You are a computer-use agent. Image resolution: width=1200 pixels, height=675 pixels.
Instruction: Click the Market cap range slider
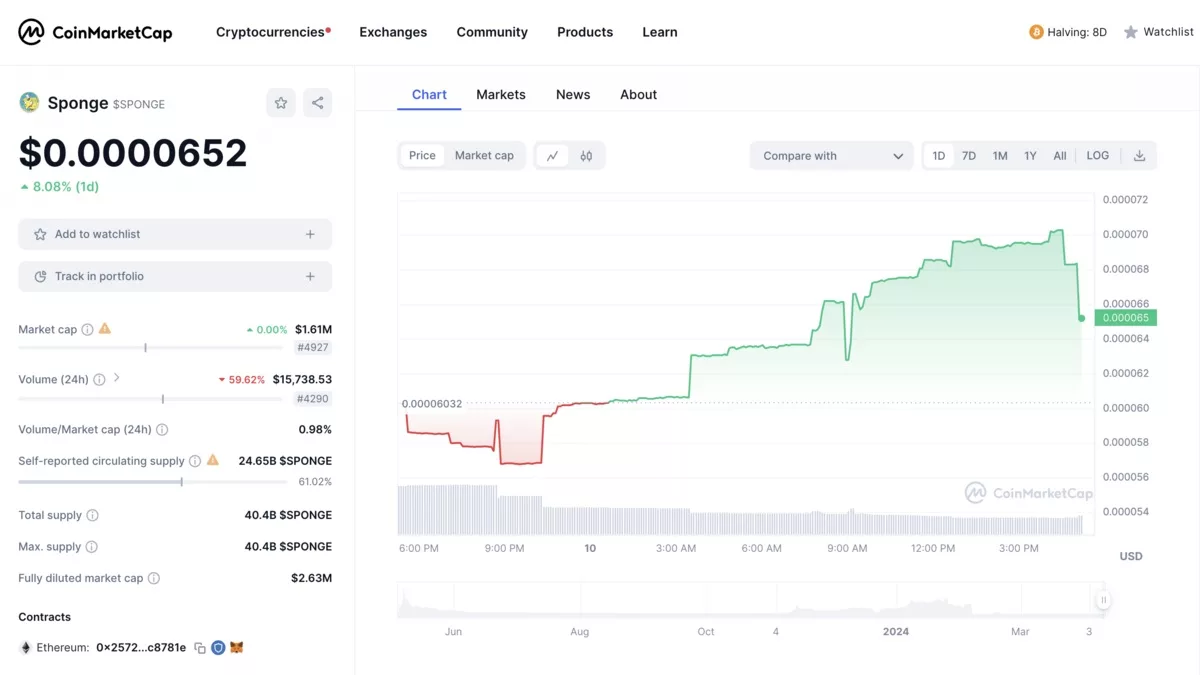point(150,348)
